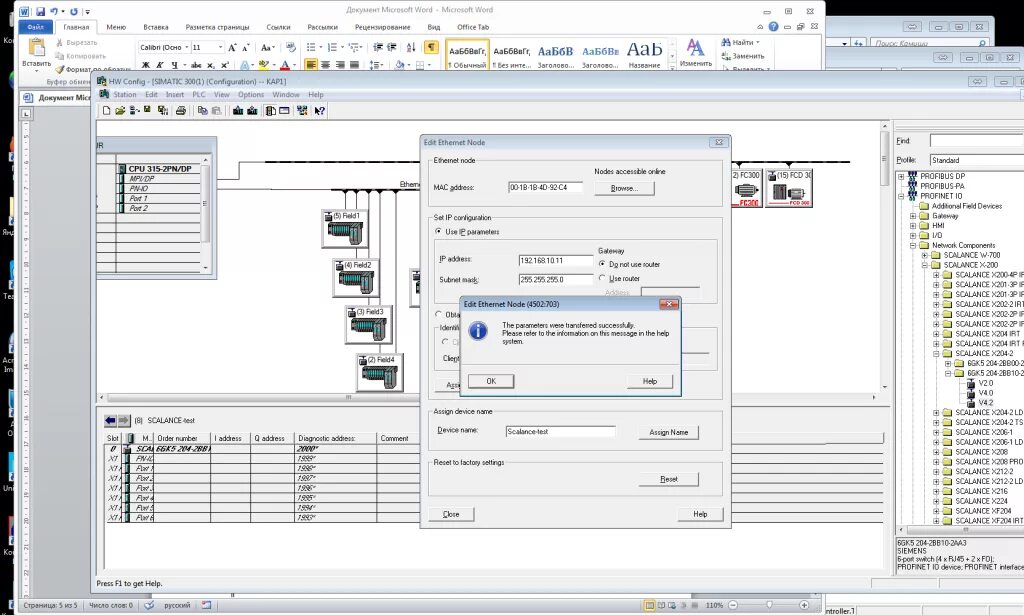
Task: Click the Reset to factory settings button
Action: pyautogui.click(x=669, y=479)
